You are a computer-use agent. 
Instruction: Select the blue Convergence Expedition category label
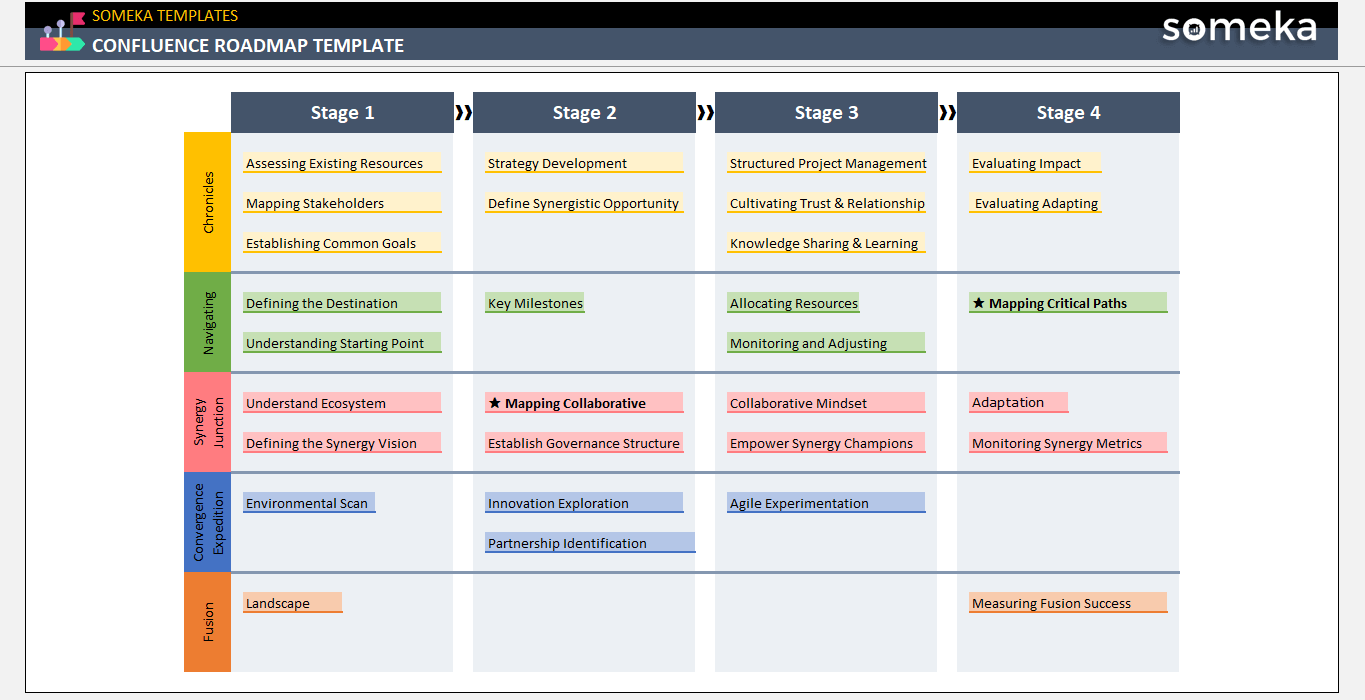point(208,522)
